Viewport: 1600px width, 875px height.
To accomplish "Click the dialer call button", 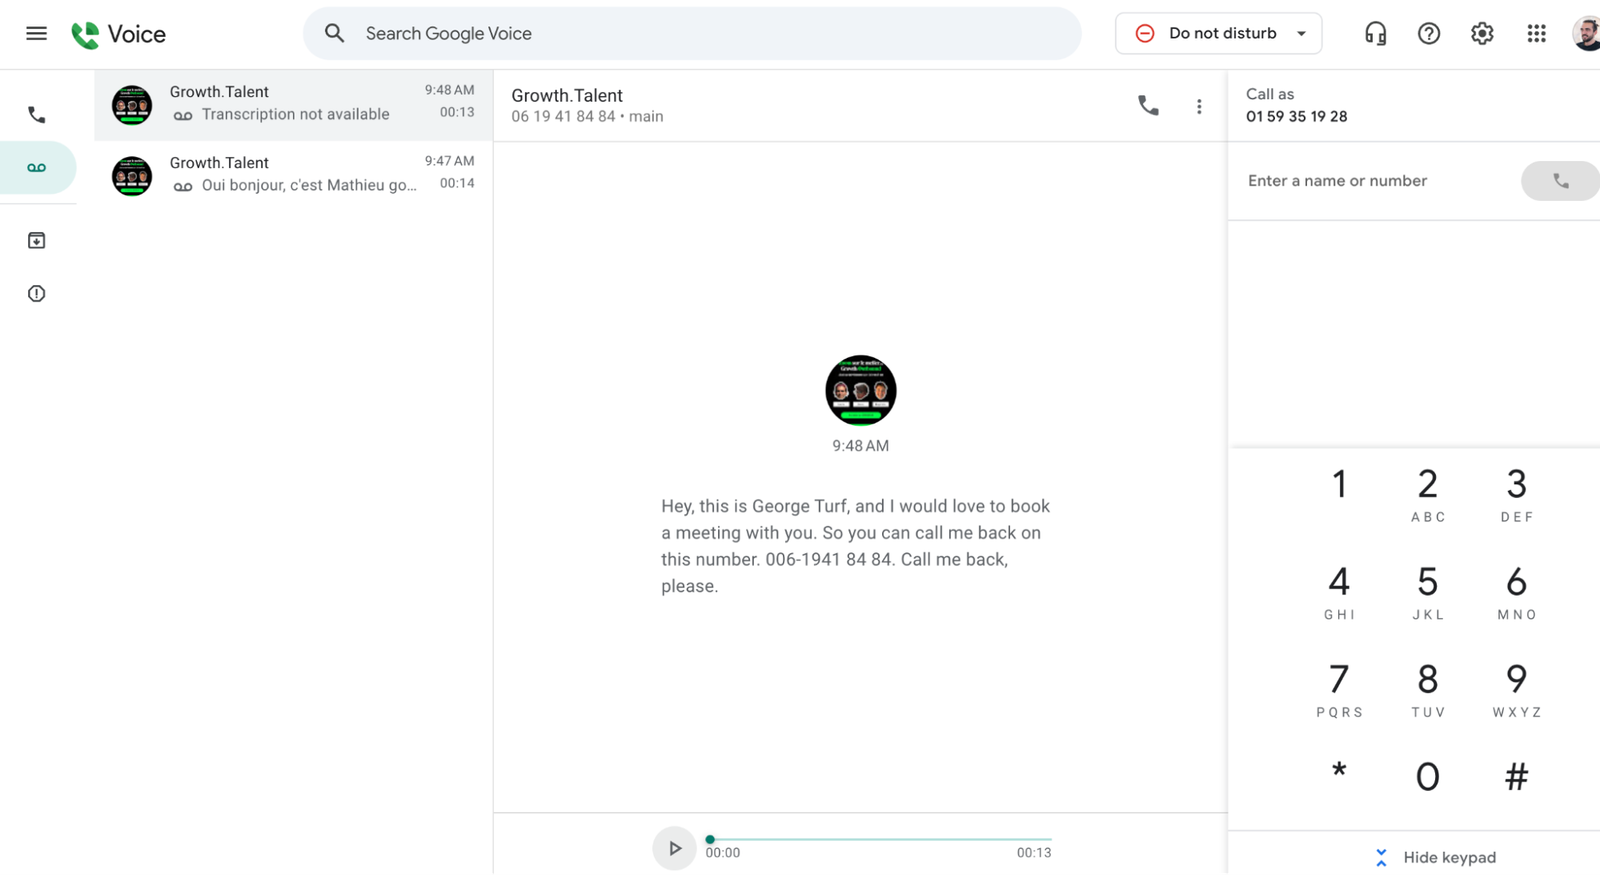I will coord(1560,181).
